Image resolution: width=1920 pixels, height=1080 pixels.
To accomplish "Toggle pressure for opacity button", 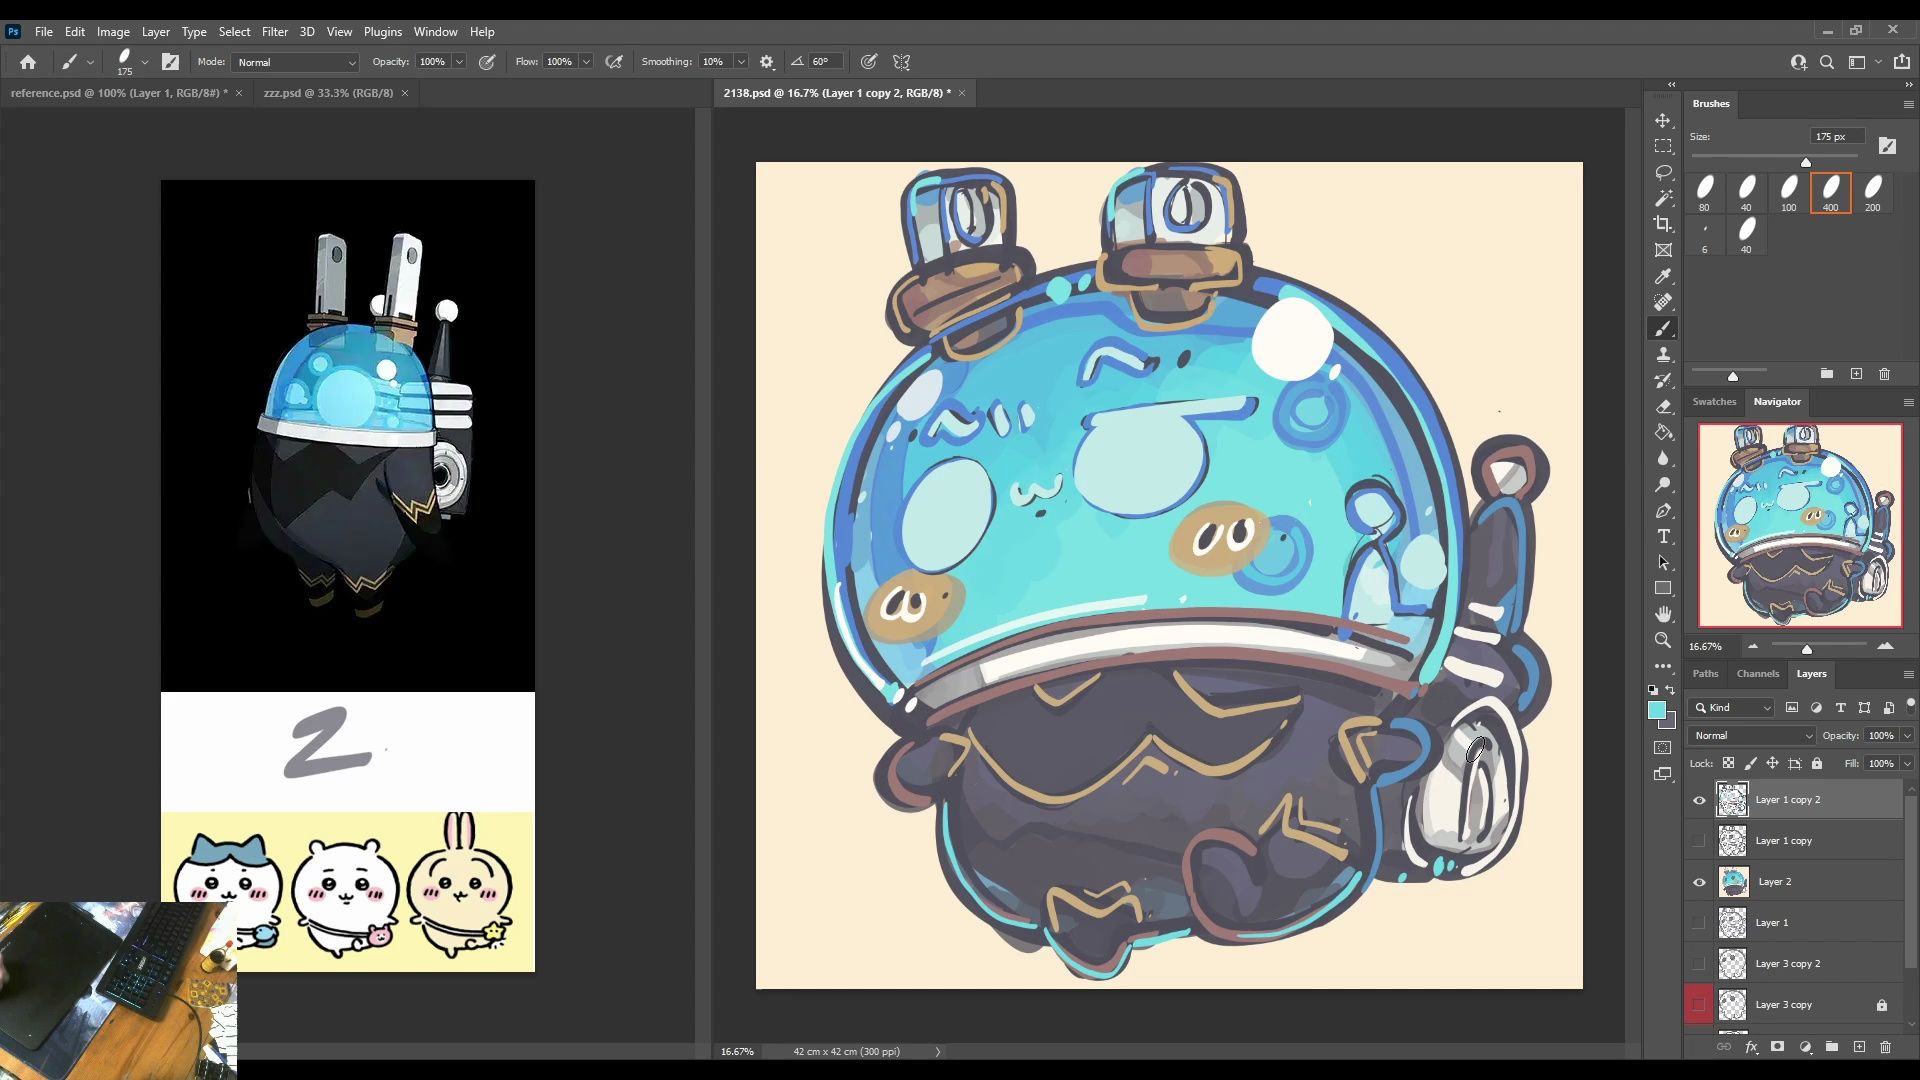I will (x=487, y=62).
